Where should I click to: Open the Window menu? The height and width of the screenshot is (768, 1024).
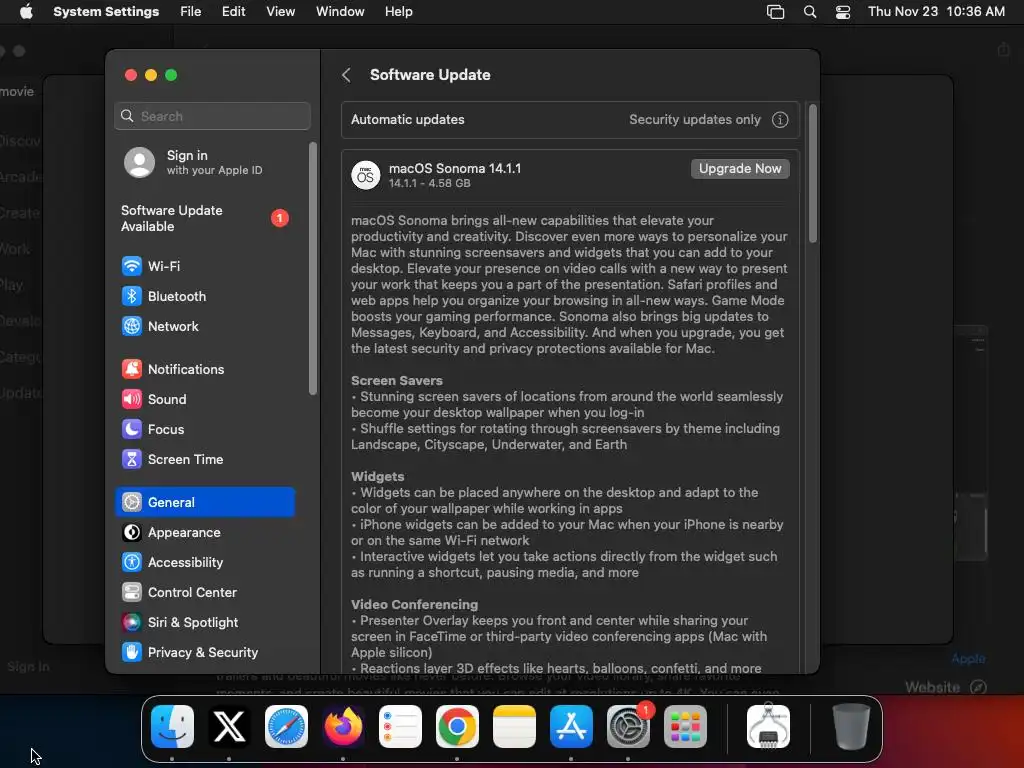tap(340, 12)
